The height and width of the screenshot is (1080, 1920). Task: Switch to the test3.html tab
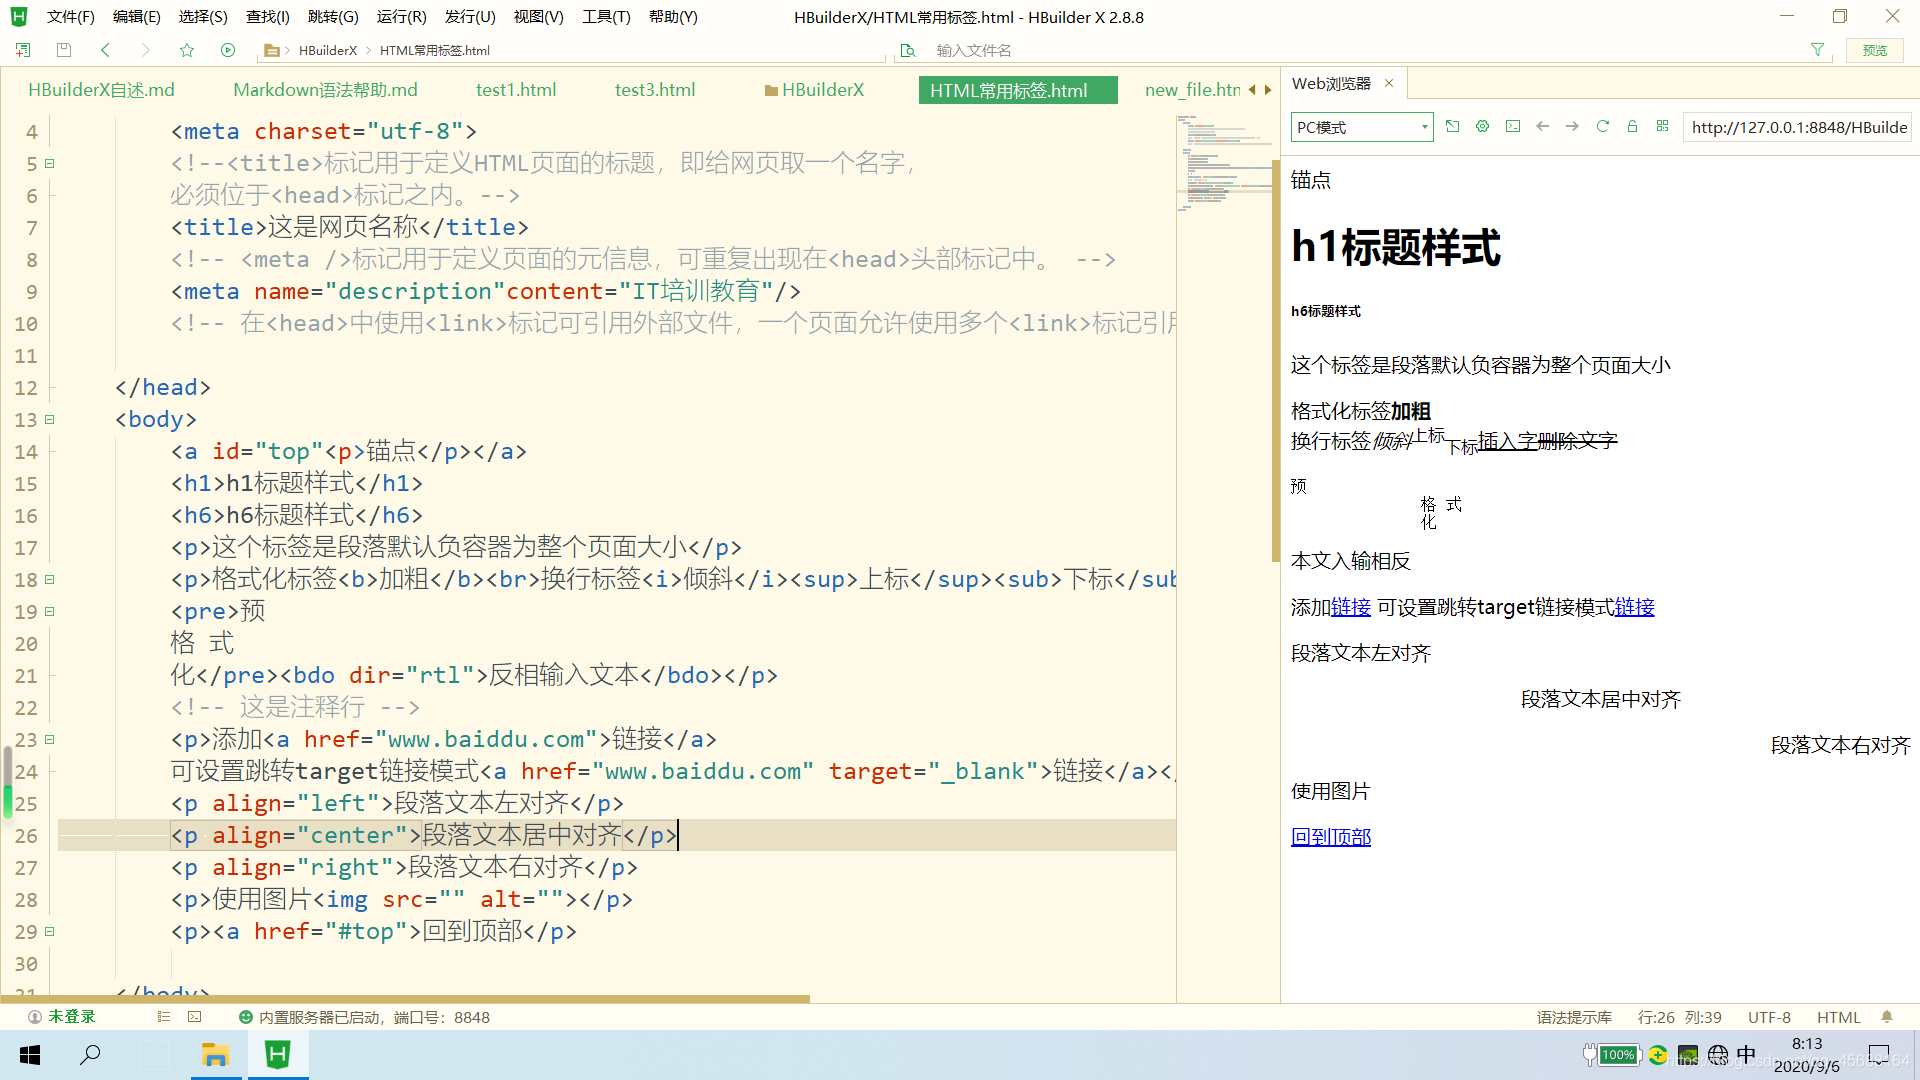click(655, 90)
